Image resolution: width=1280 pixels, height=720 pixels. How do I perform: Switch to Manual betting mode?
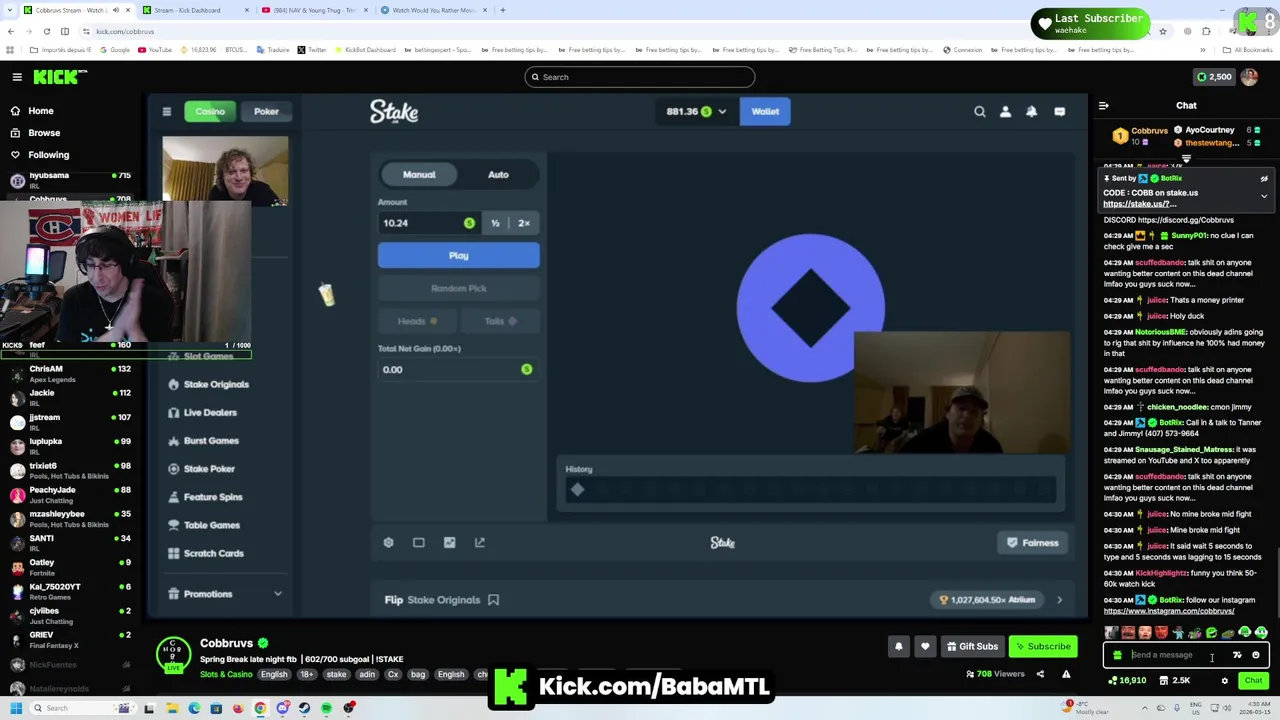click(x=419, y=174)
